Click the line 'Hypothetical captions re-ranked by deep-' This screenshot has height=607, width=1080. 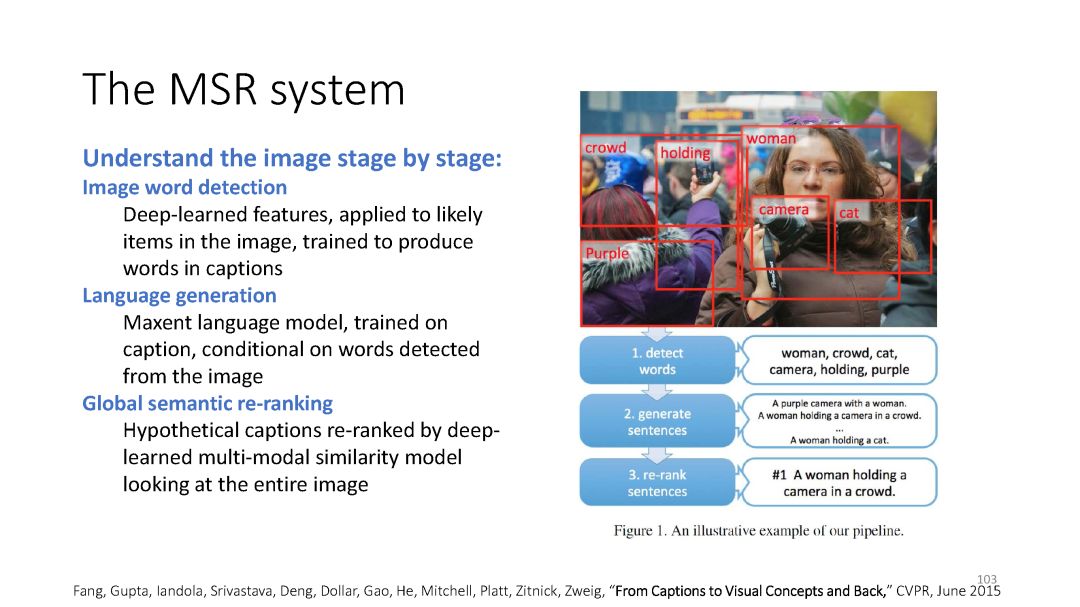pos(311,431)
